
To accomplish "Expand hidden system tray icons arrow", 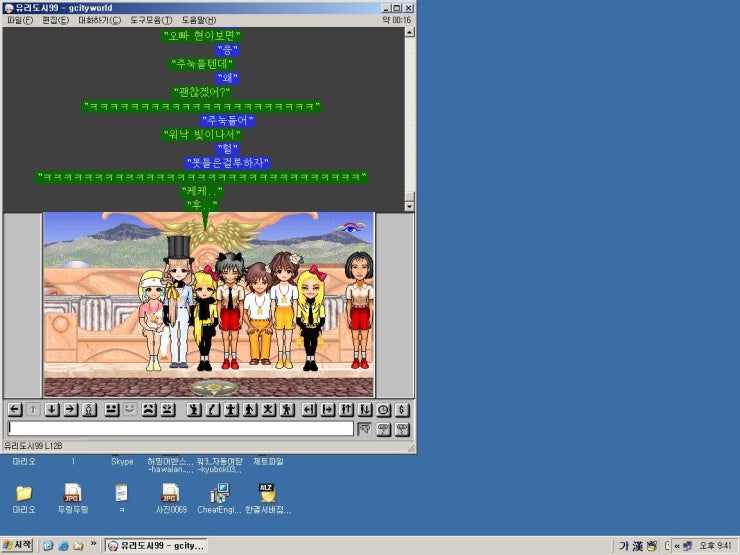I will (x=675, y=545).
